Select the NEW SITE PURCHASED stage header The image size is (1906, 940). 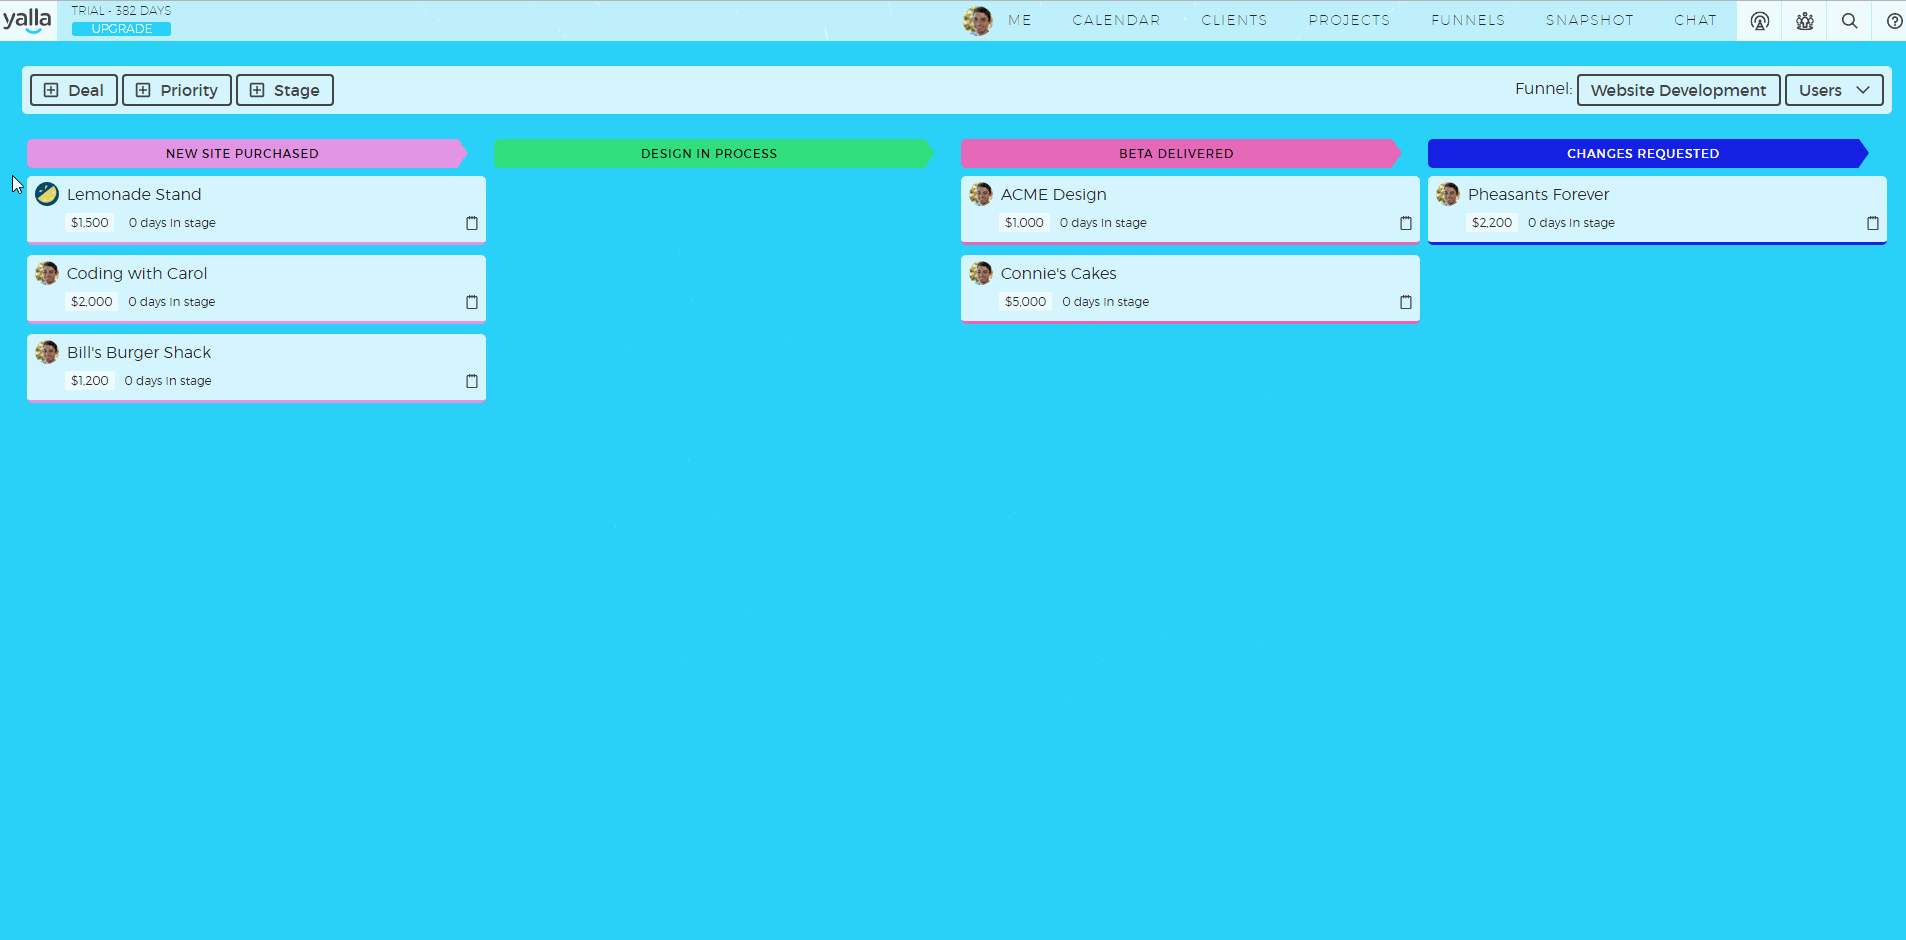click(247, 153)
